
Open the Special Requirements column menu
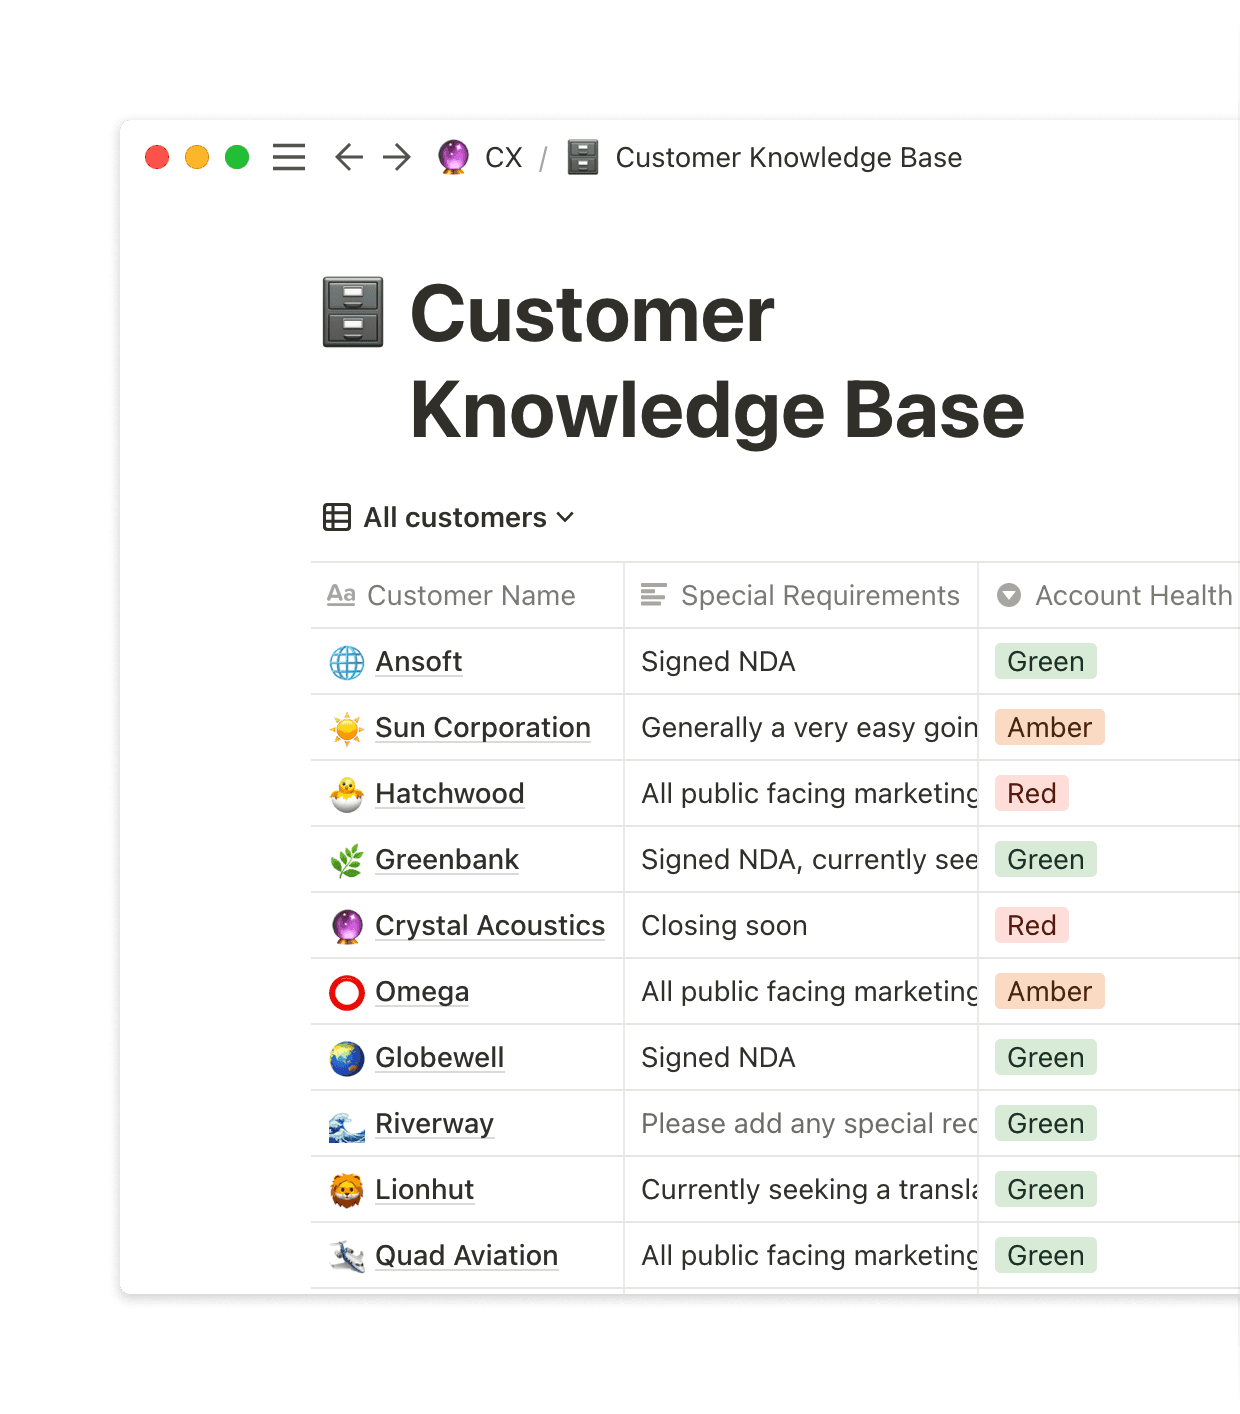click(x=654, y=595)
